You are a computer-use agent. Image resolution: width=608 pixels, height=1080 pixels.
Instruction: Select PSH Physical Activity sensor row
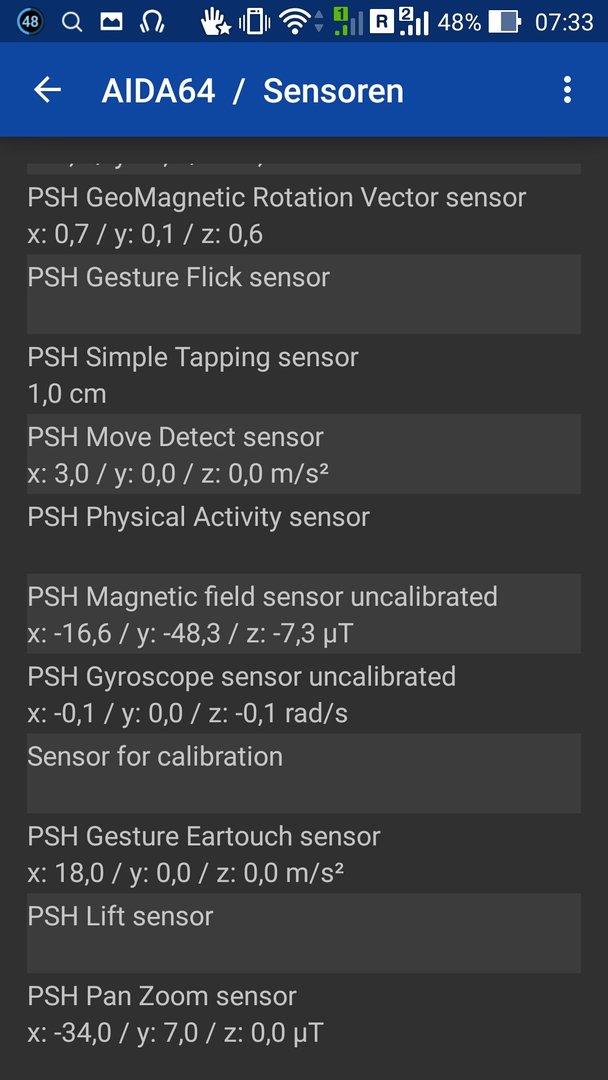(304, 534)
